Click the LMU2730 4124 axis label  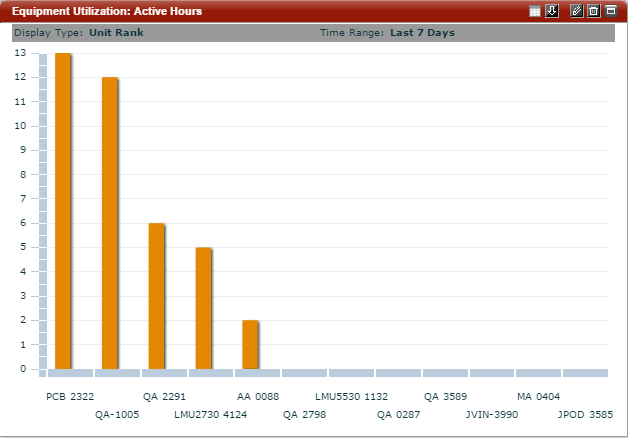(211, 415)
